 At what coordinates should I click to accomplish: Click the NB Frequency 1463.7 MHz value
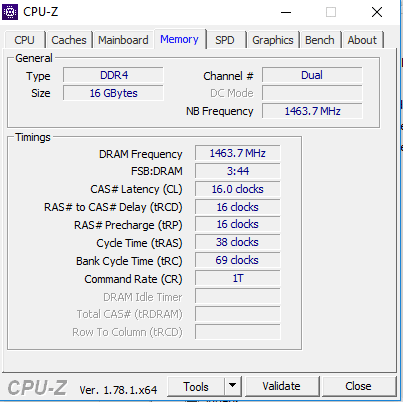click(312, 111)
